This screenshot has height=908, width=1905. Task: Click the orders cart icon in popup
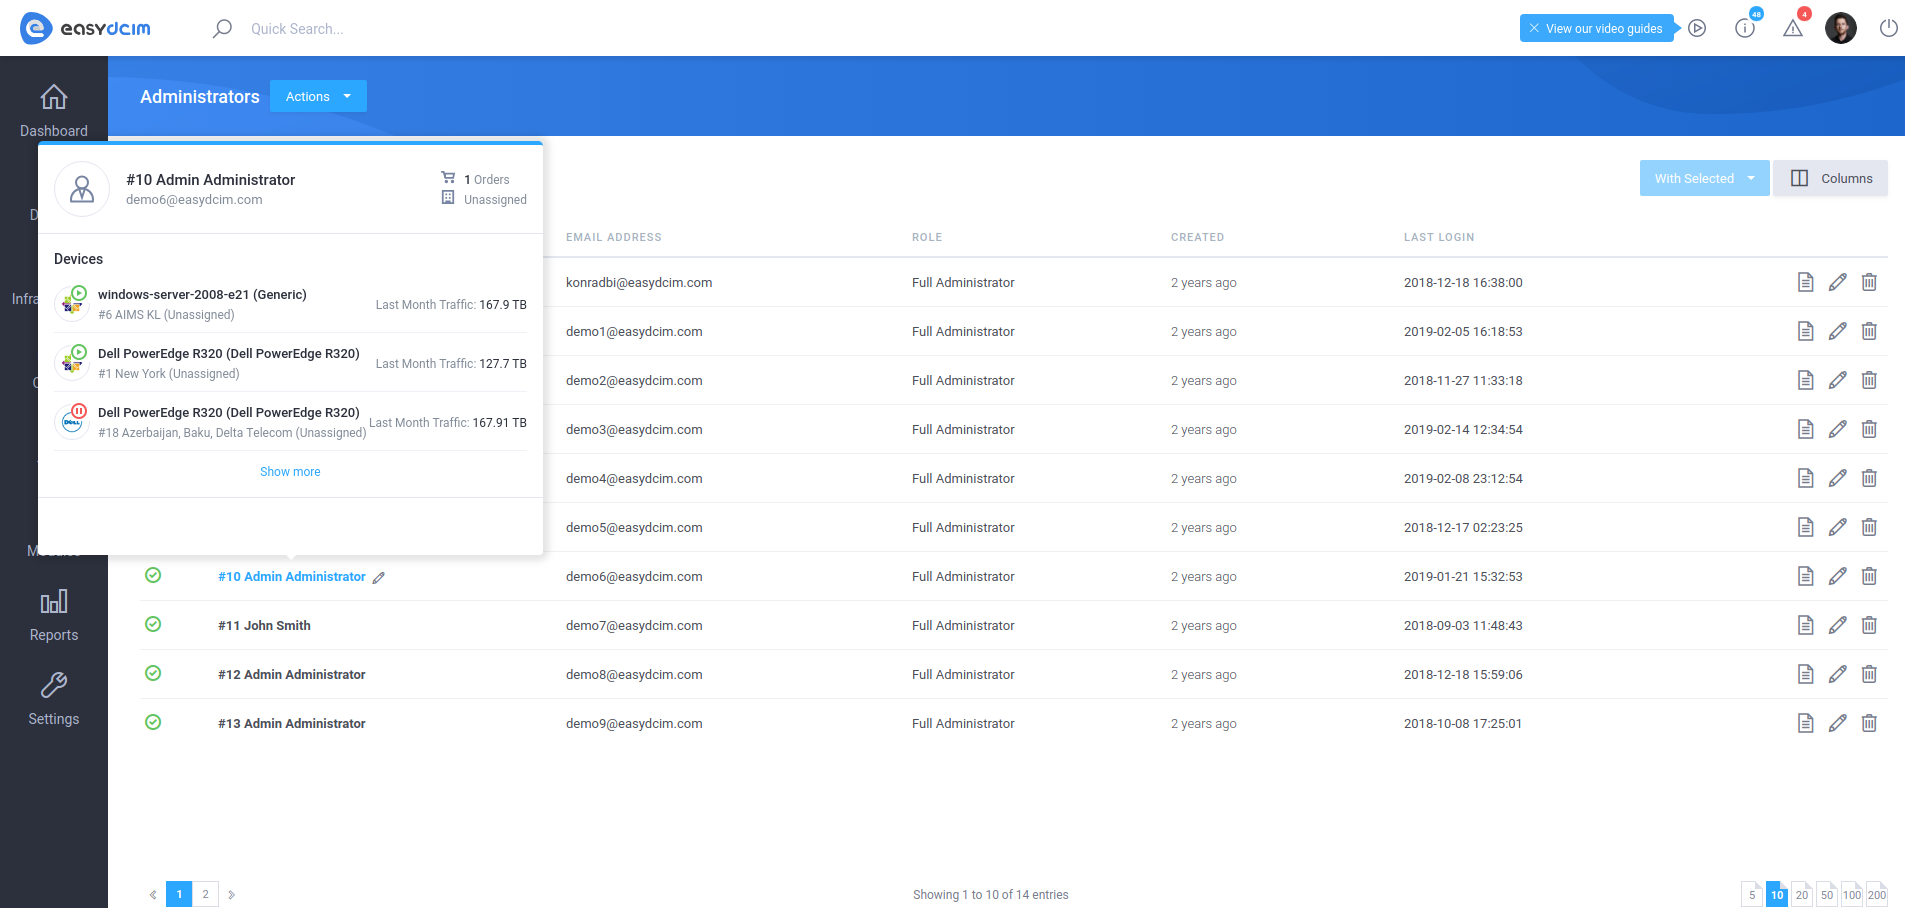(x=448, y=177)
